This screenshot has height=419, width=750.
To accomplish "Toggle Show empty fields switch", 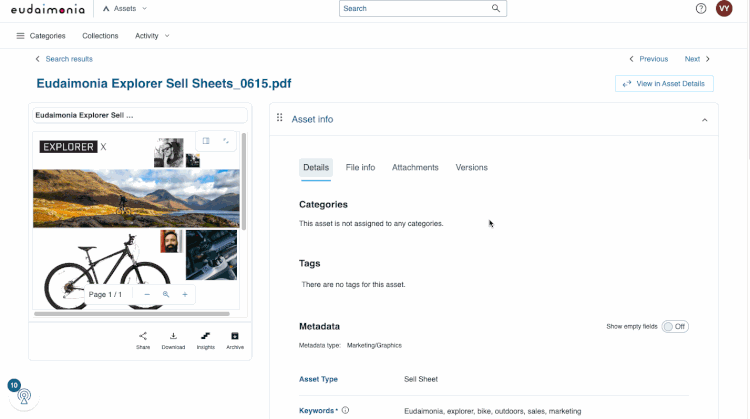I will coord(675,327).
